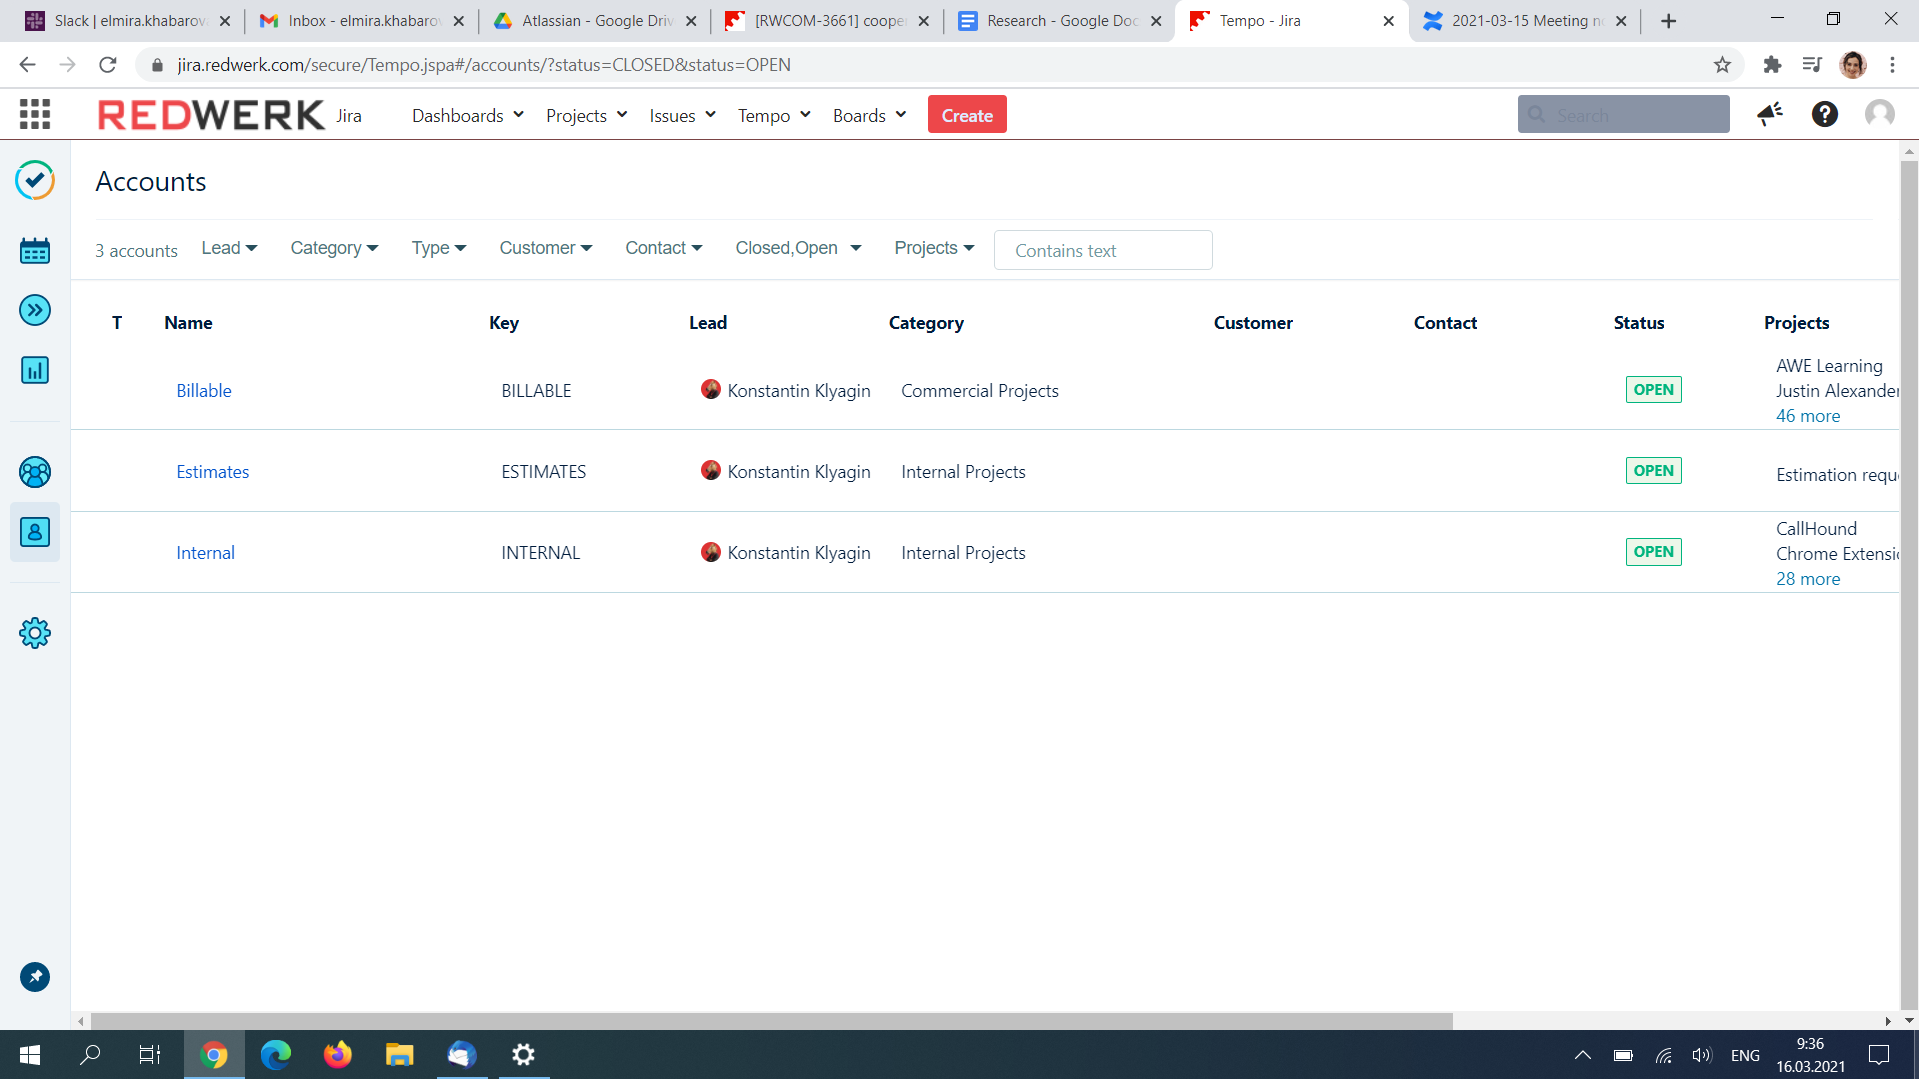Open the Tempo menu in navigation
The image size is (1919, 1079).
[774, 115]
